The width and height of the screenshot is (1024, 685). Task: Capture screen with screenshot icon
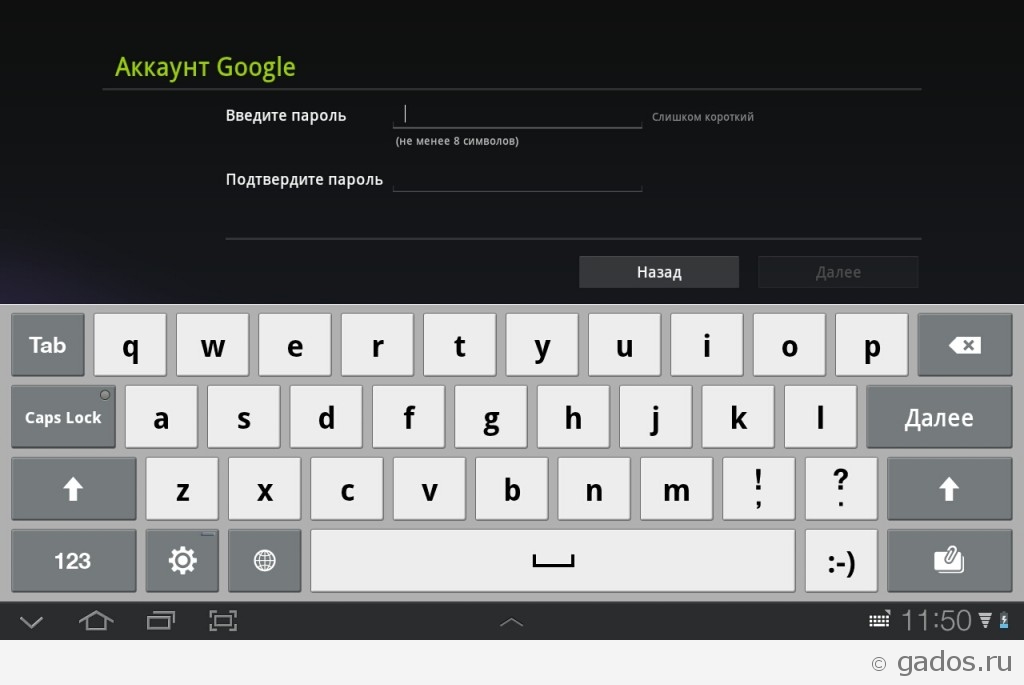223,620
